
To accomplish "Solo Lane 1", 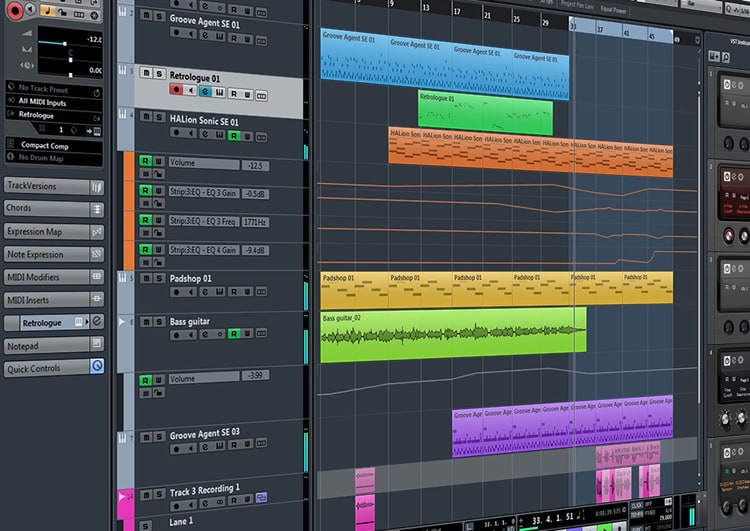I will [x=145, y=526].
